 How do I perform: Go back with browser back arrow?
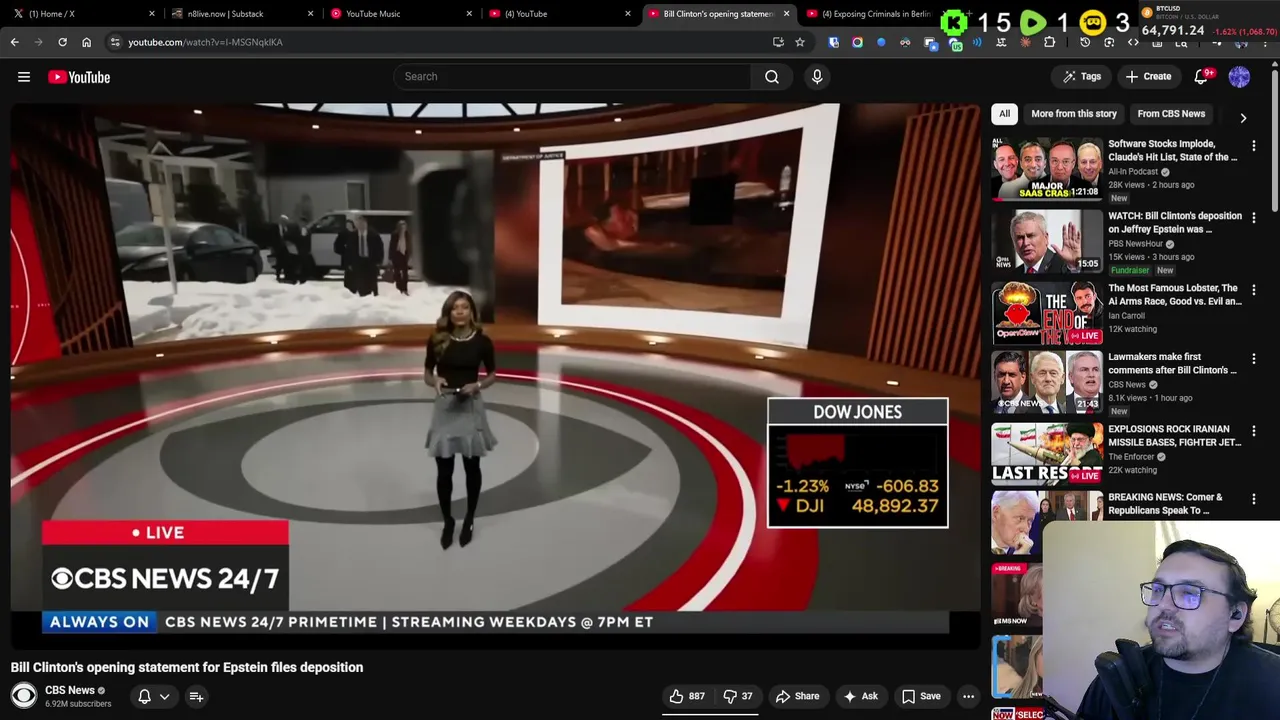(x=14, y=42)
